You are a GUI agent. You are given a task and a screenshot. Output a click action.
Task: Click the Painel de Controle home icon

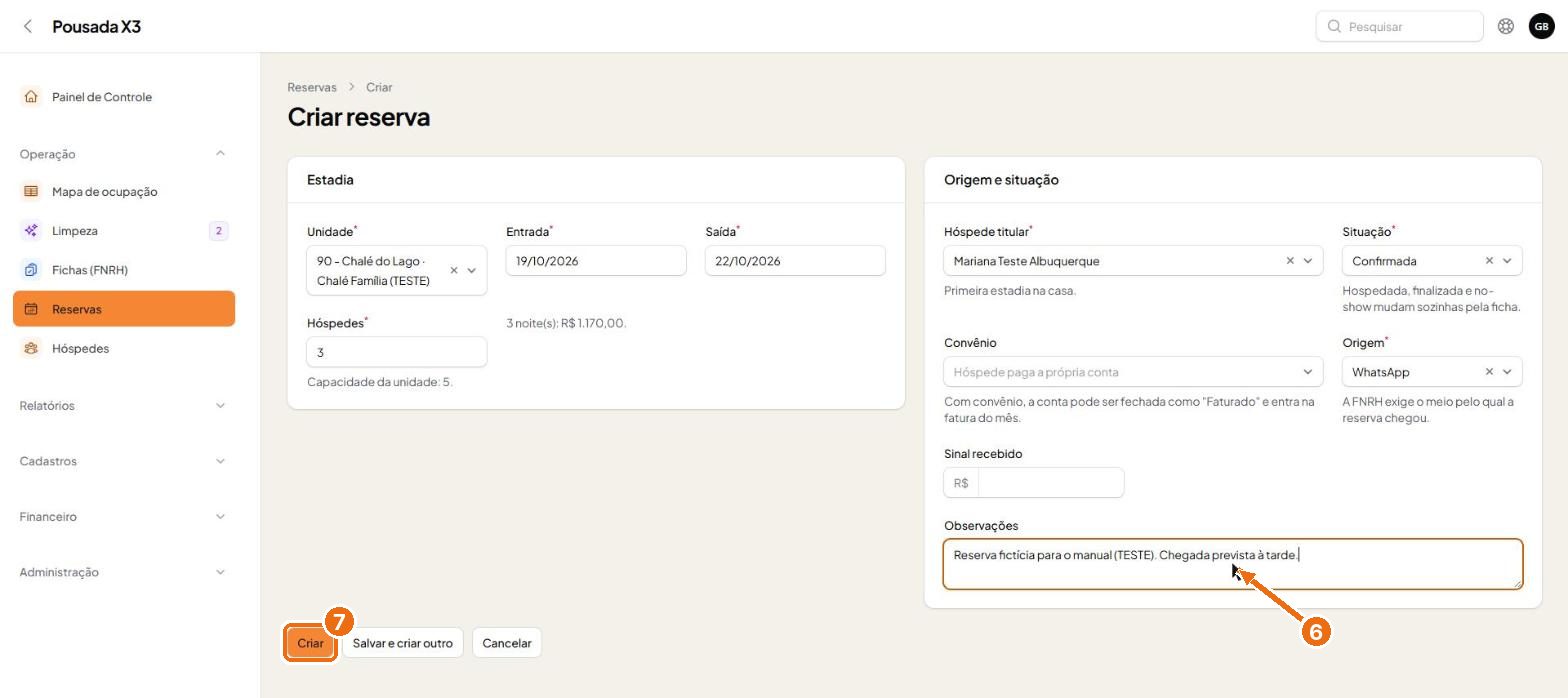pyautogui.click(x=31, y=97)
